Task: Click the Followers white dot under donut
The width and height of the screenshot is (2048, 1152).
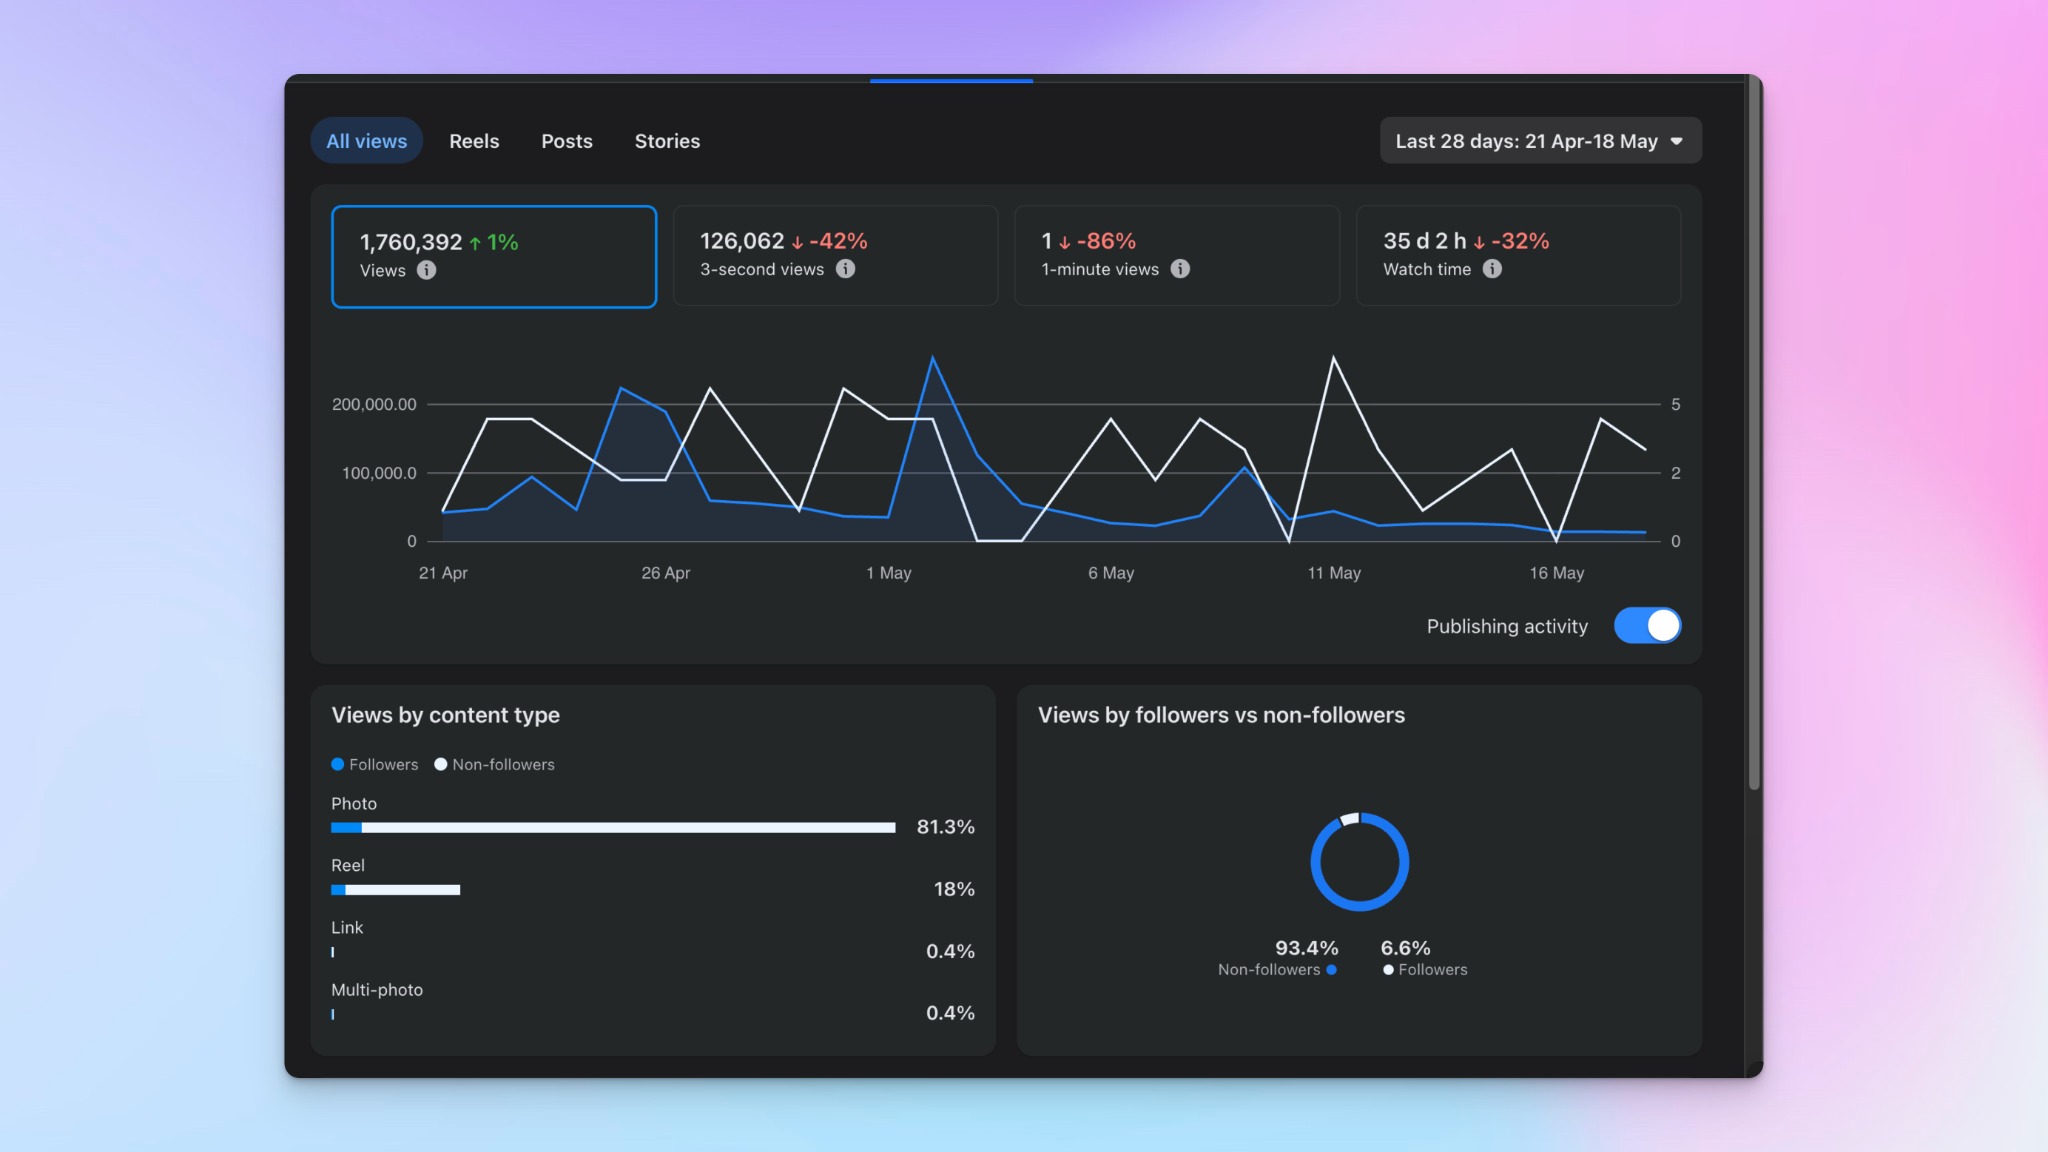Action: click(1388, 970)
